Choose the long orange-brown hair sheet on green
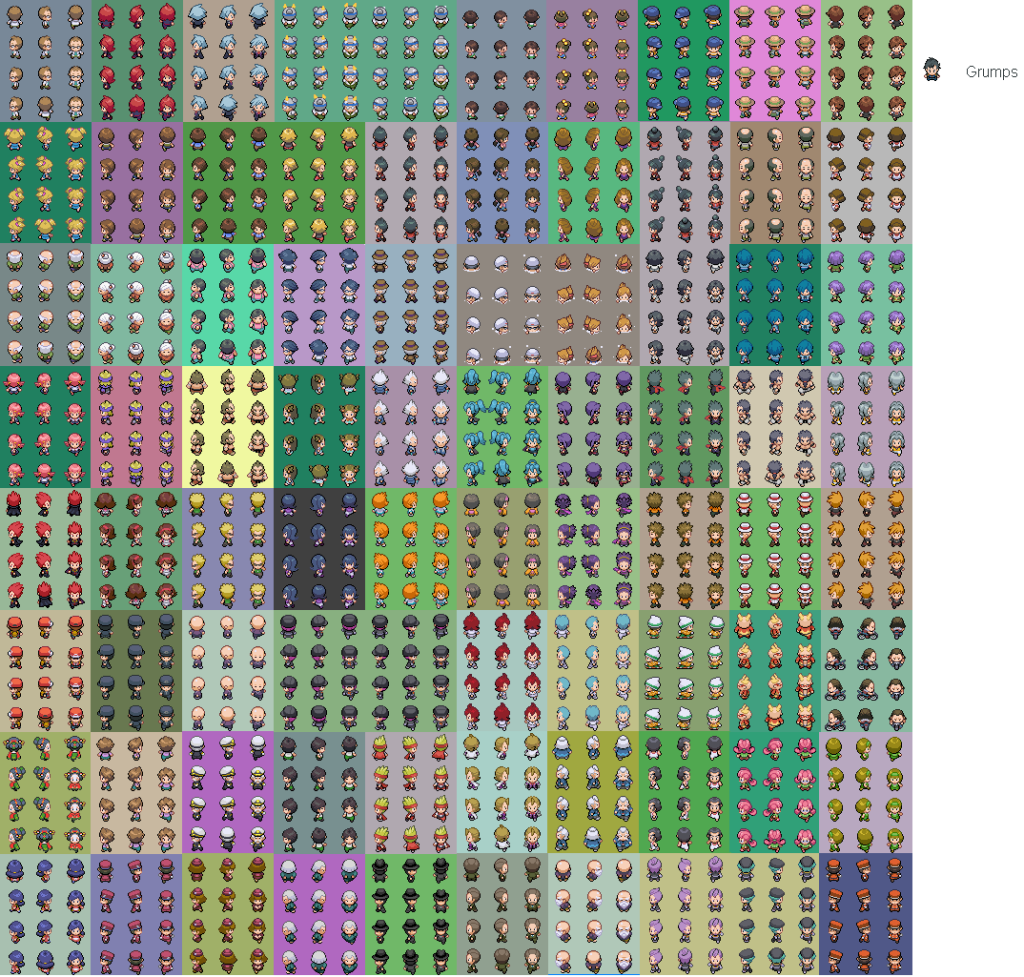 tap(593, 183)
